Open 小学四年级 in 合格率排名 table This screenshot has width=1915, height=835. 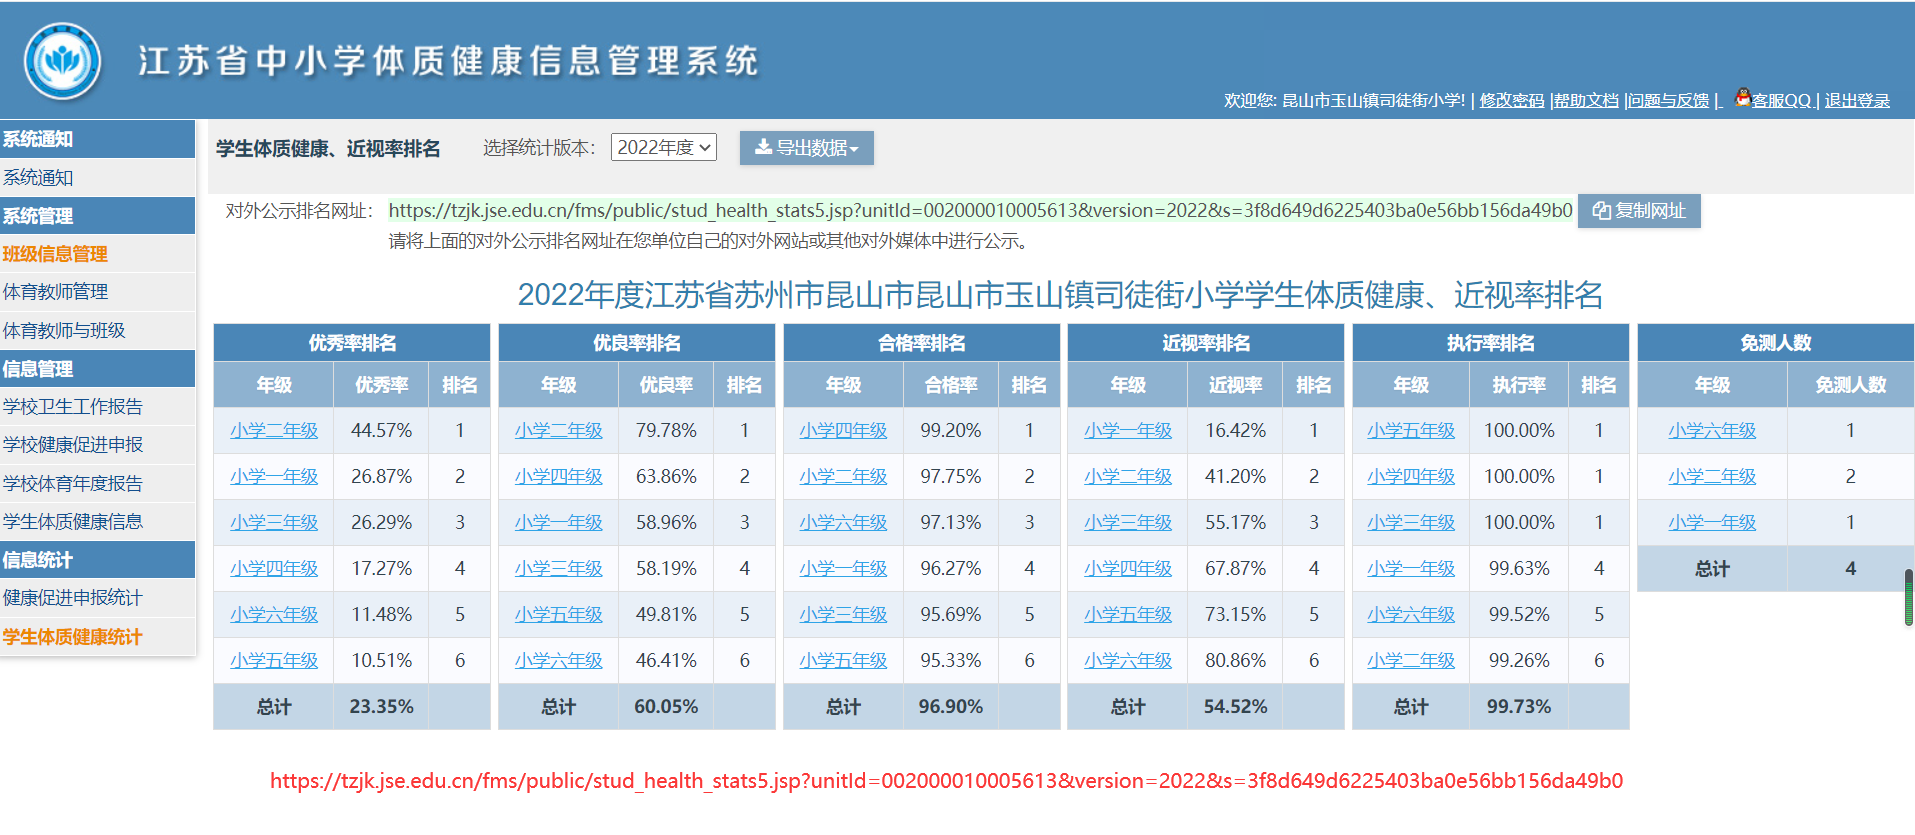(843, 431)
